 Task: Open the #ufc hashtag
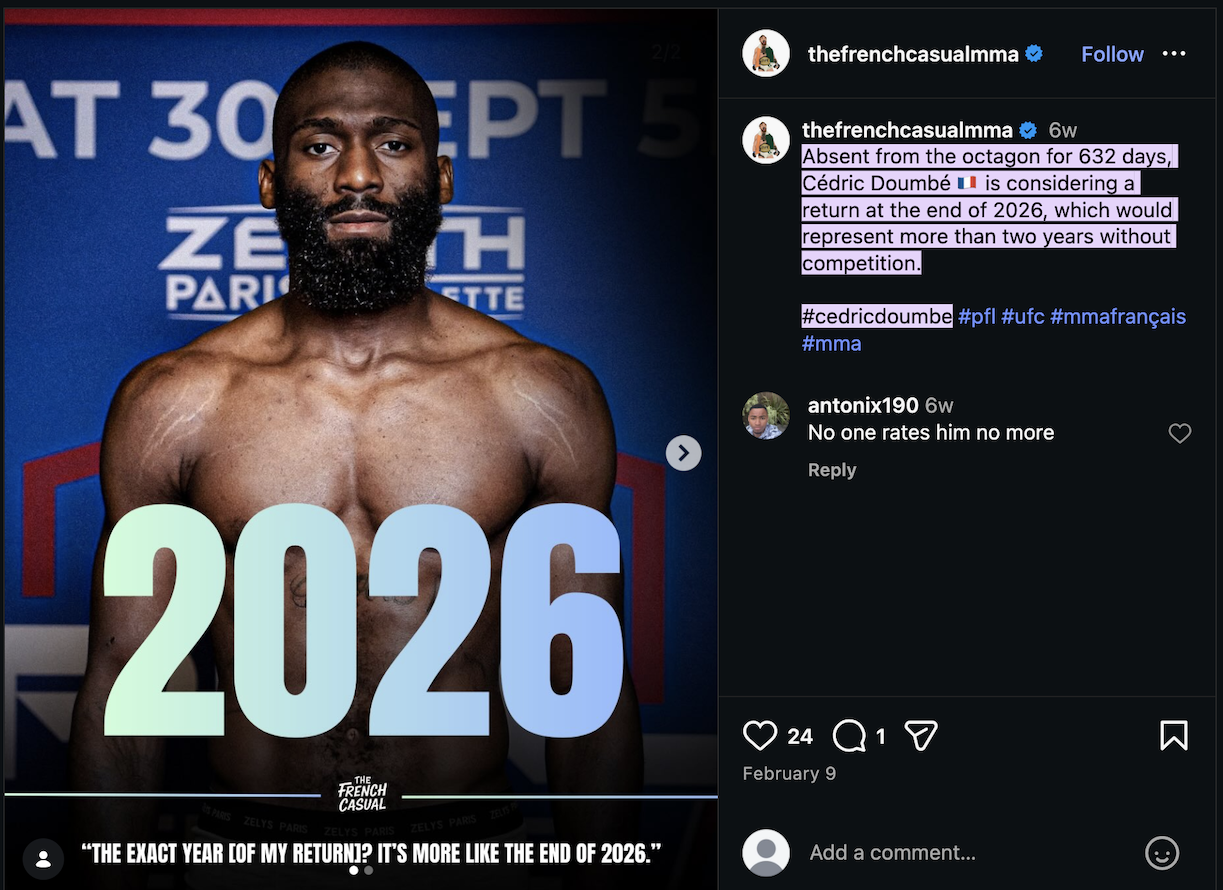[x=1023, y=316]
